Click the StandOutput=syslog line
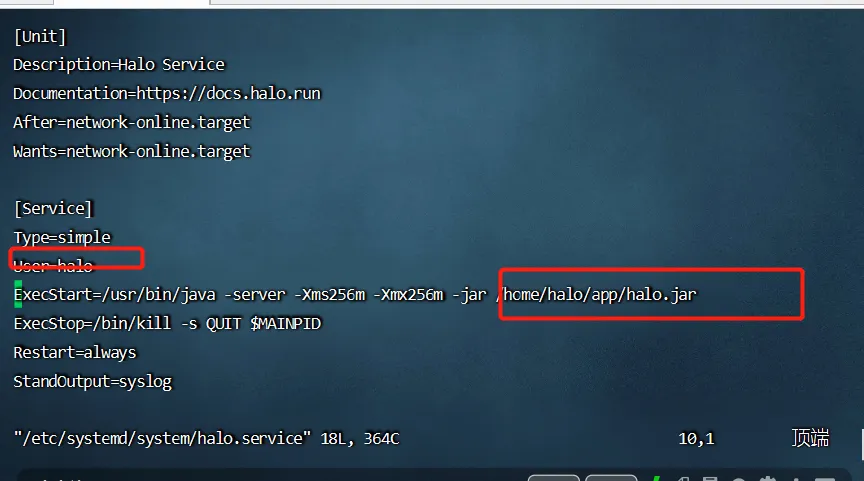This screenshot has width=864, height=481. 93,381
